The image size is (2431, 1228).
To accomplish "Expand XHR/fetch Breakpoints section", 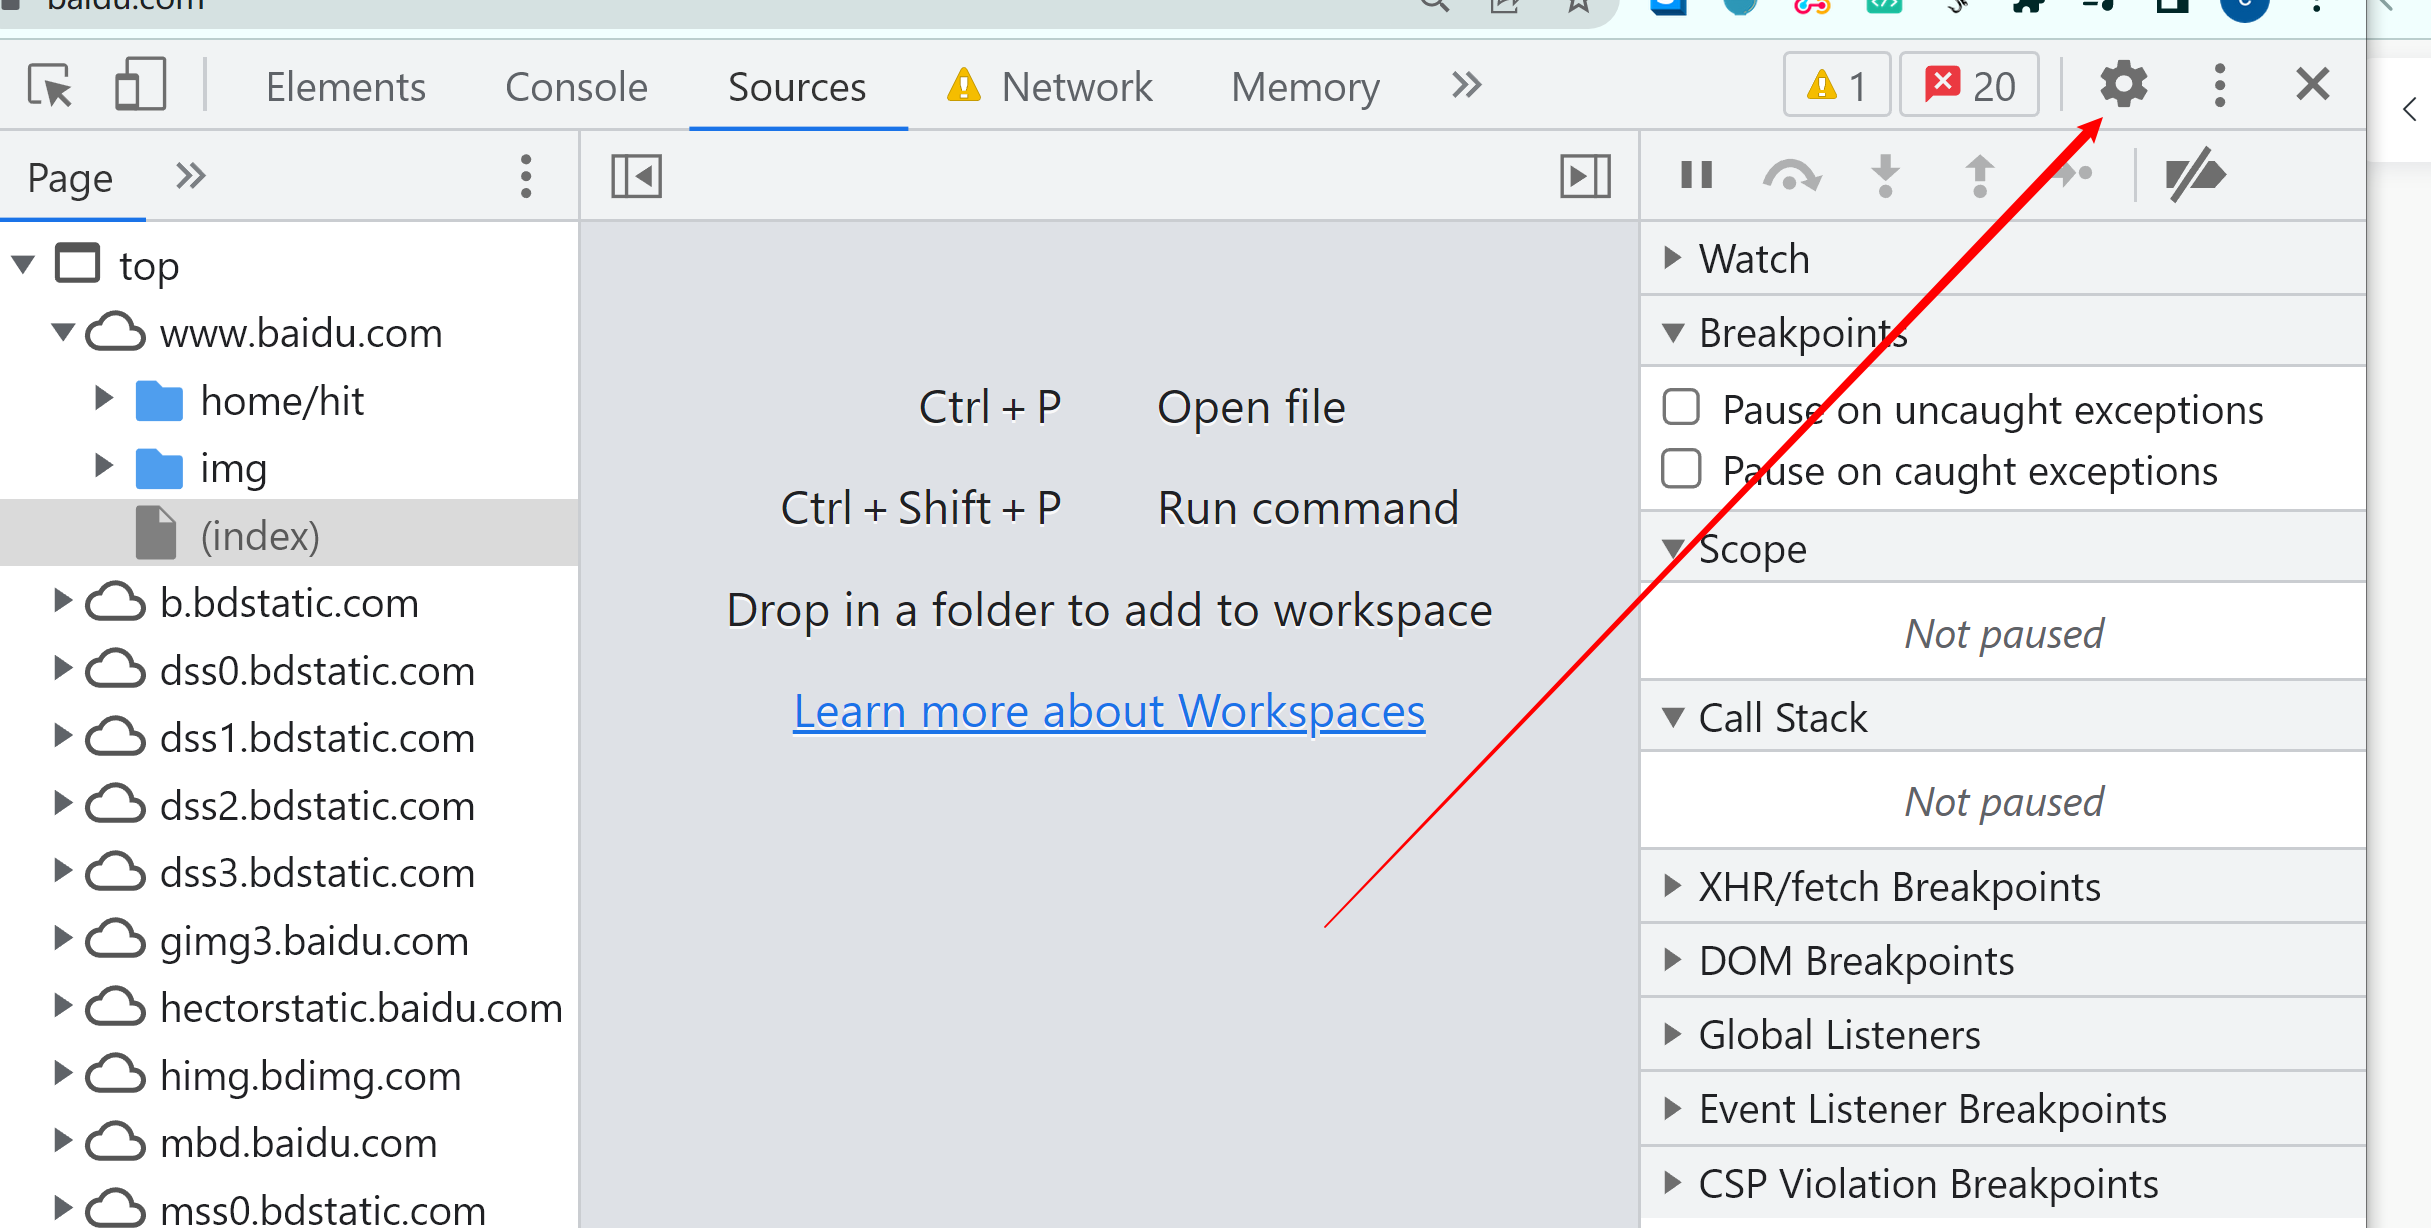I will pos(1672,886).
